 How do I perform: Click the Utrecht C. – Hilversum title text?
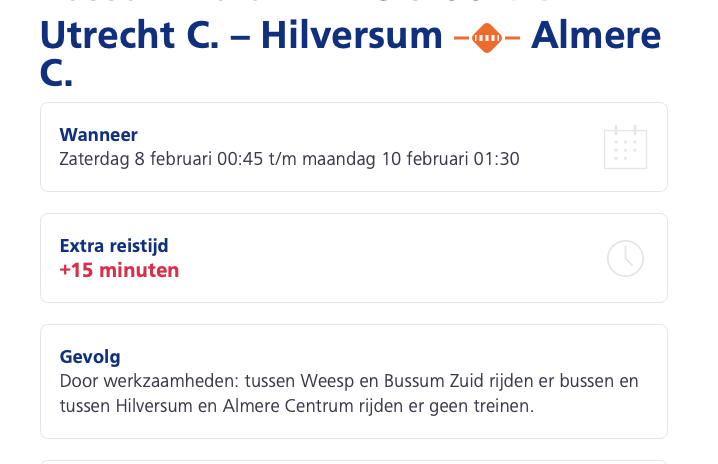tap(241, 35)
